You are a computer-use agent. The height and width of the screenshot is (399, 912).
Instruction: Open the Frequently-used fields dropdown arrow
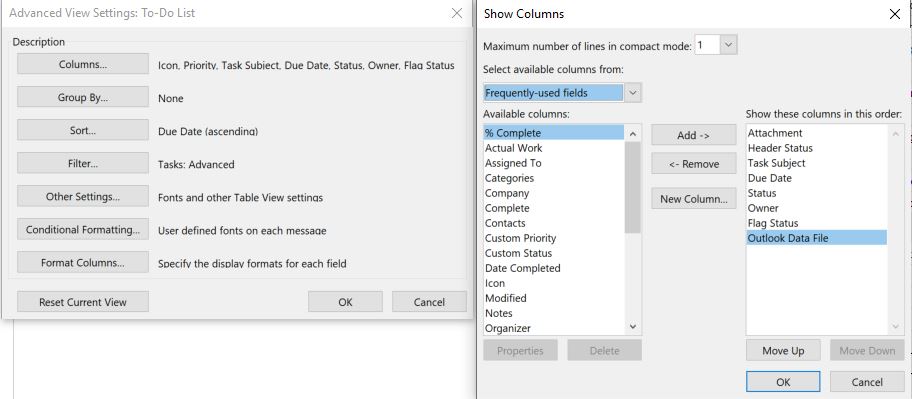point(633,93)
